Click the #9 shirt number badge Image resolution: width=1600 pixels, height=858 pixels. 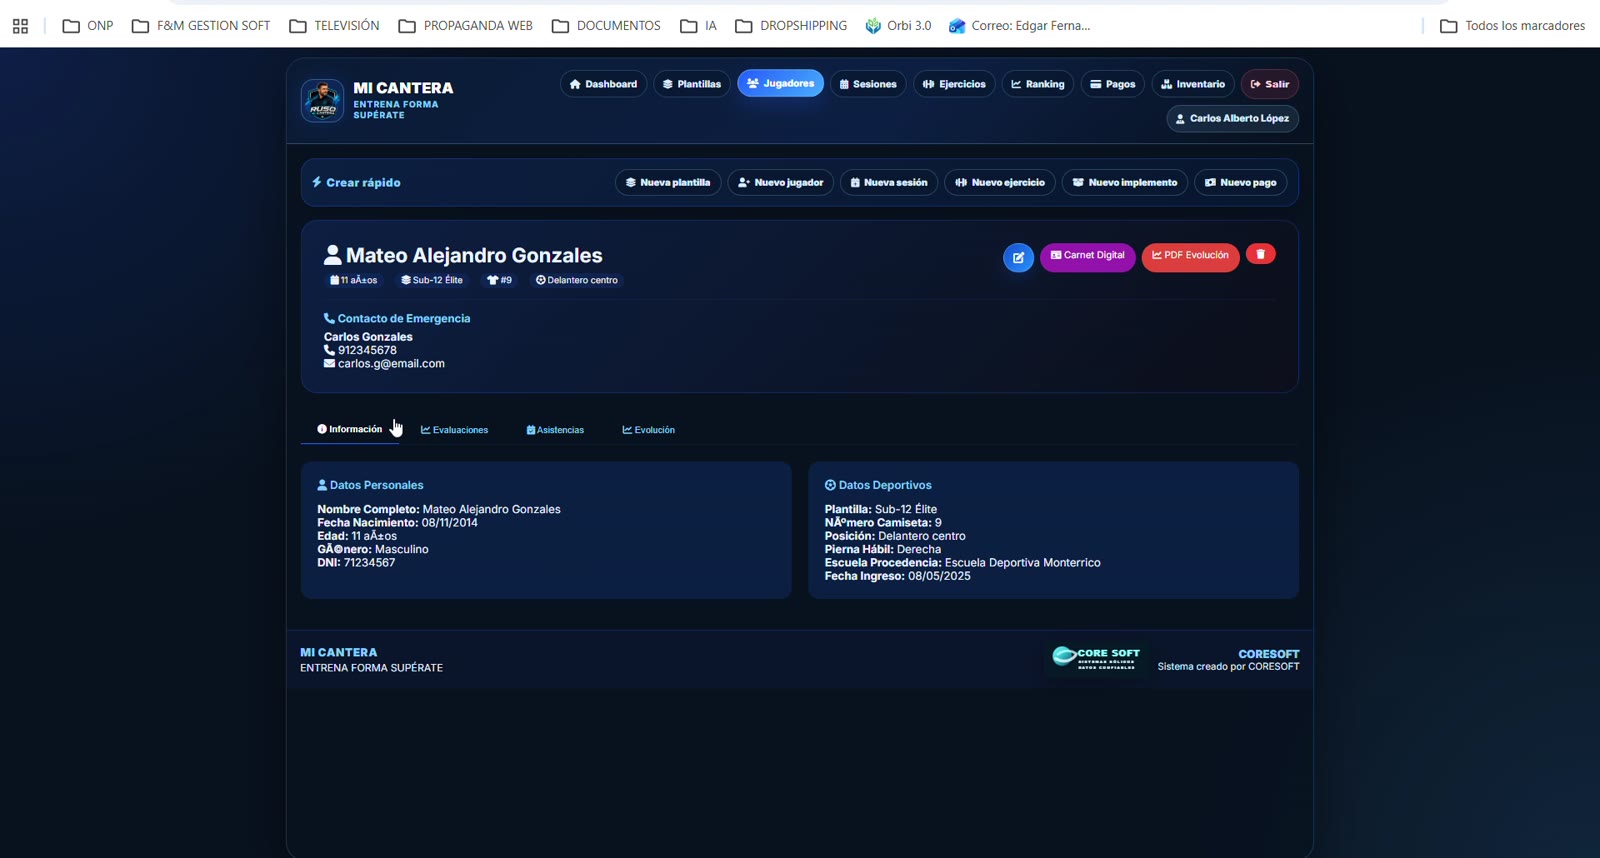[499, 280]
